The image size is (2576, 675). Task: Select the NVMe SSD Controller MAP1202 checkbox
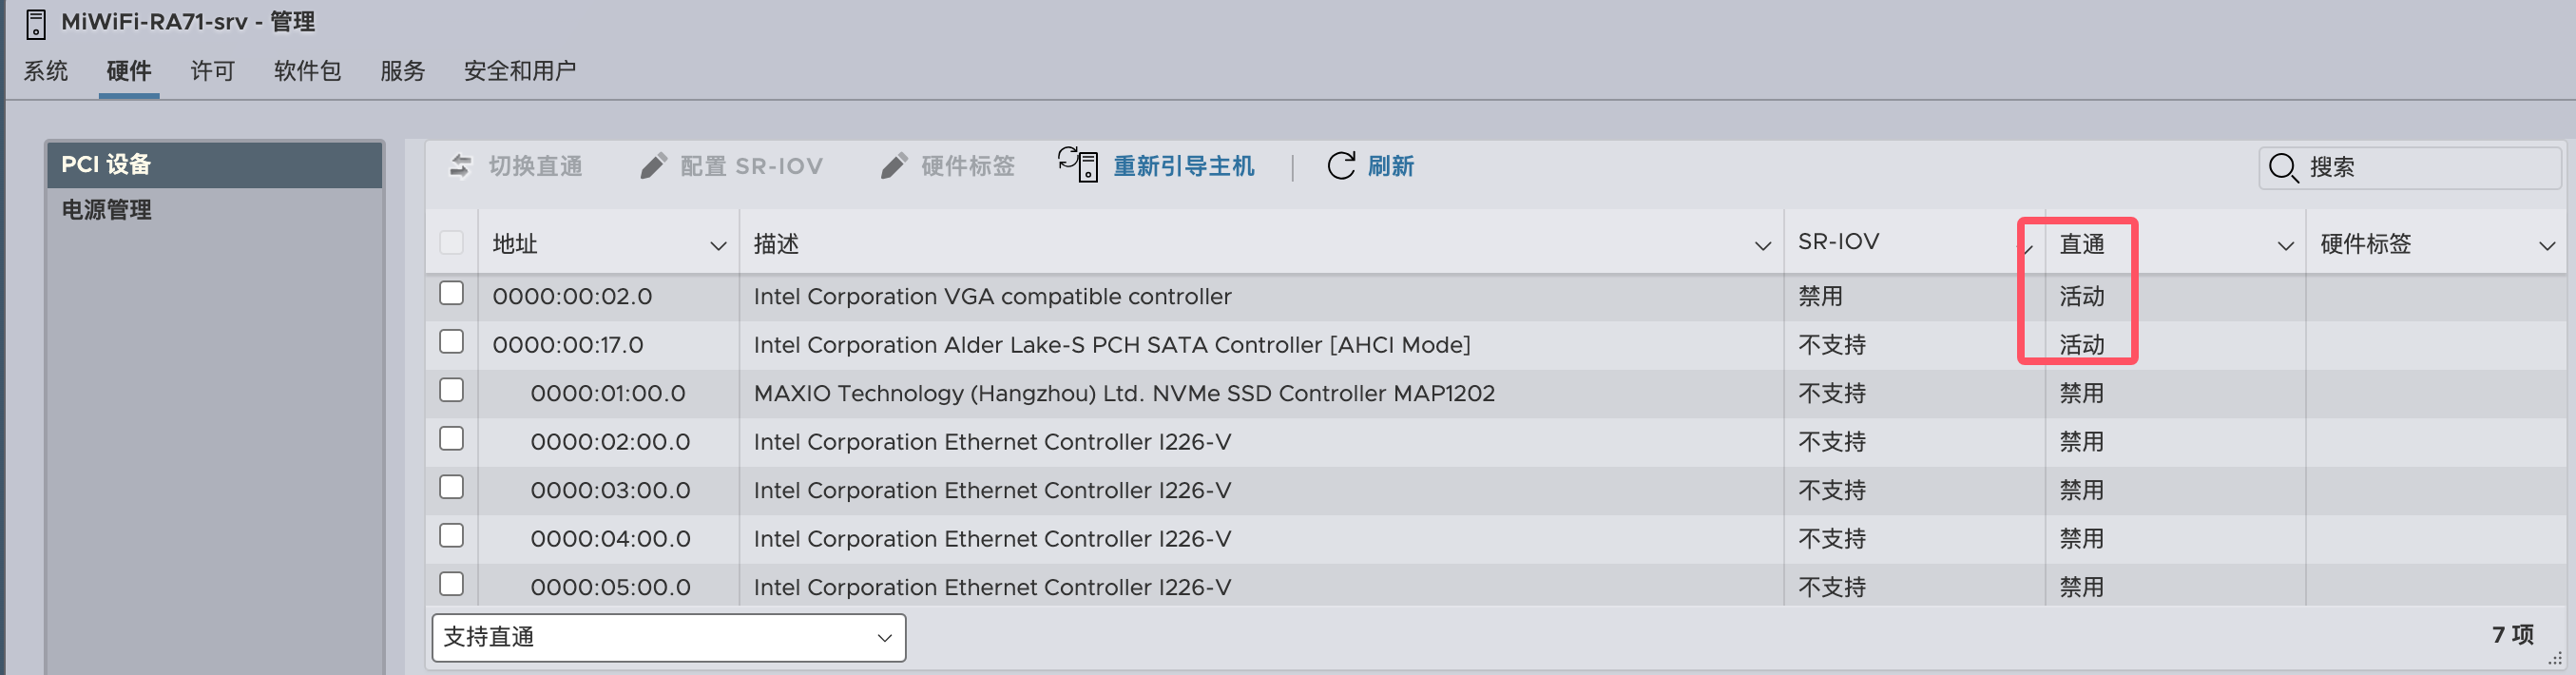[452, 391]
